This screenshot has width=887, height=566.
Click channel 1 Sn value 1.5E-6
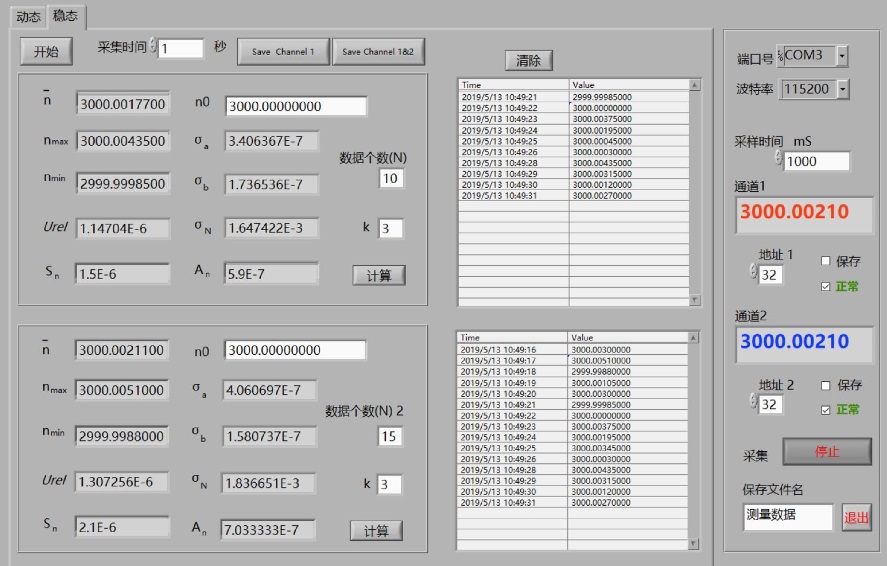point(123,274)
